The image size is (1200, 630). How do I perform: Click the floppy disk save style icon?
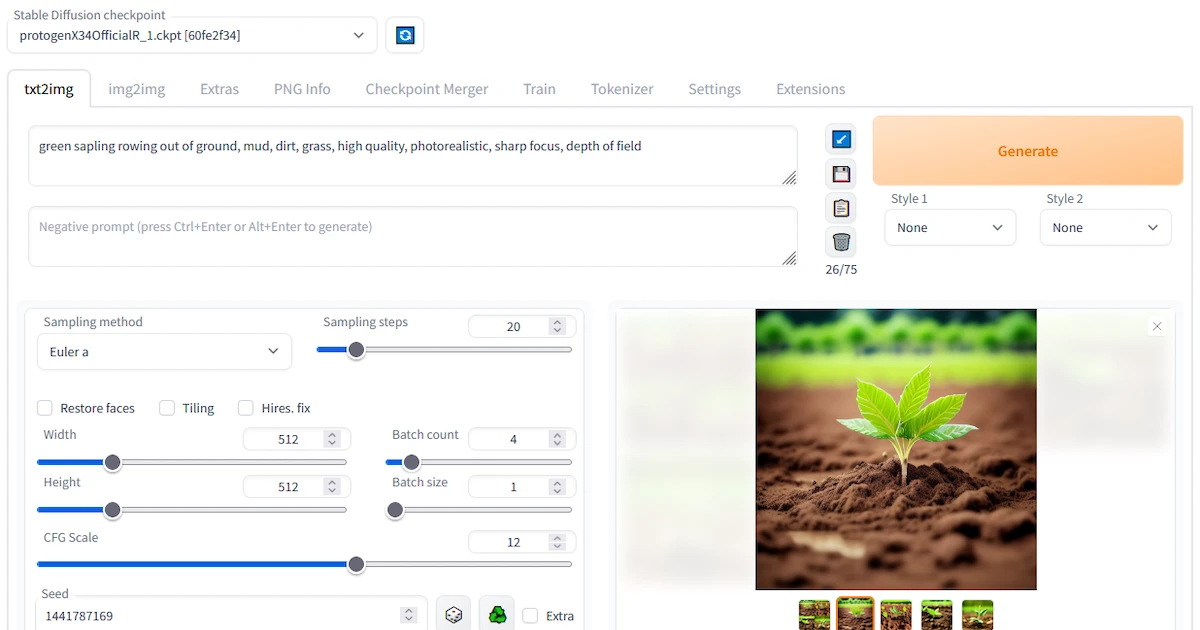pyautogui.click(x=841, y=174)
